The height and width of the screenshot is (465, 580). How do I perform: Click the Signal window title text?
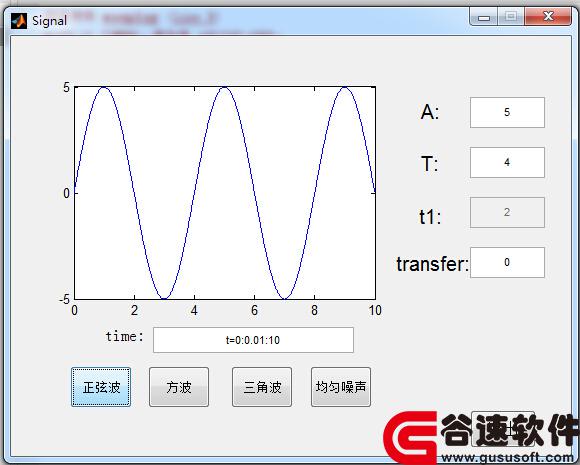(x=50, y=21)
